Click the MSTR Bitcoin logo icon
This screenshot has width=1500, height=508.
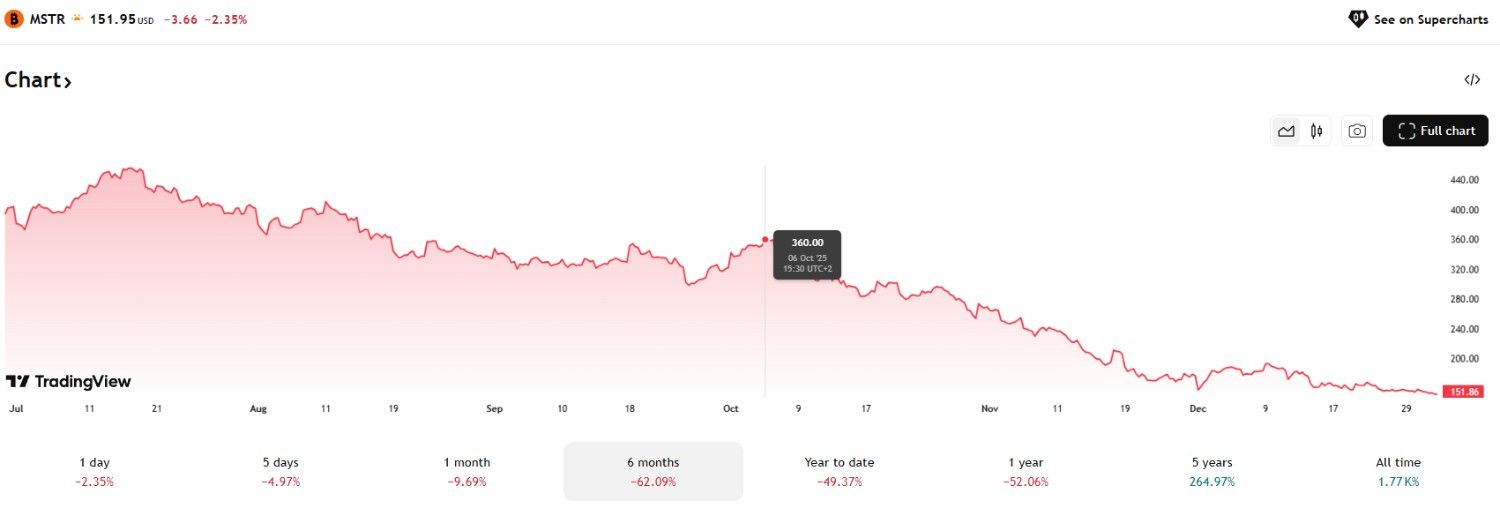[x=14, y=19]
